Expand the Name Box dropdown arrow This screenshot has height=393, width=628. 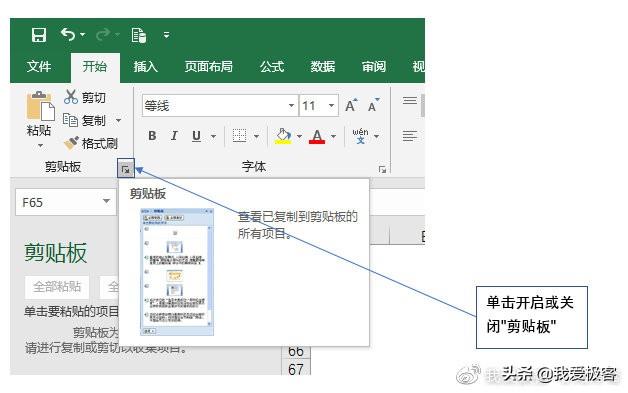[x=106, y=201]
